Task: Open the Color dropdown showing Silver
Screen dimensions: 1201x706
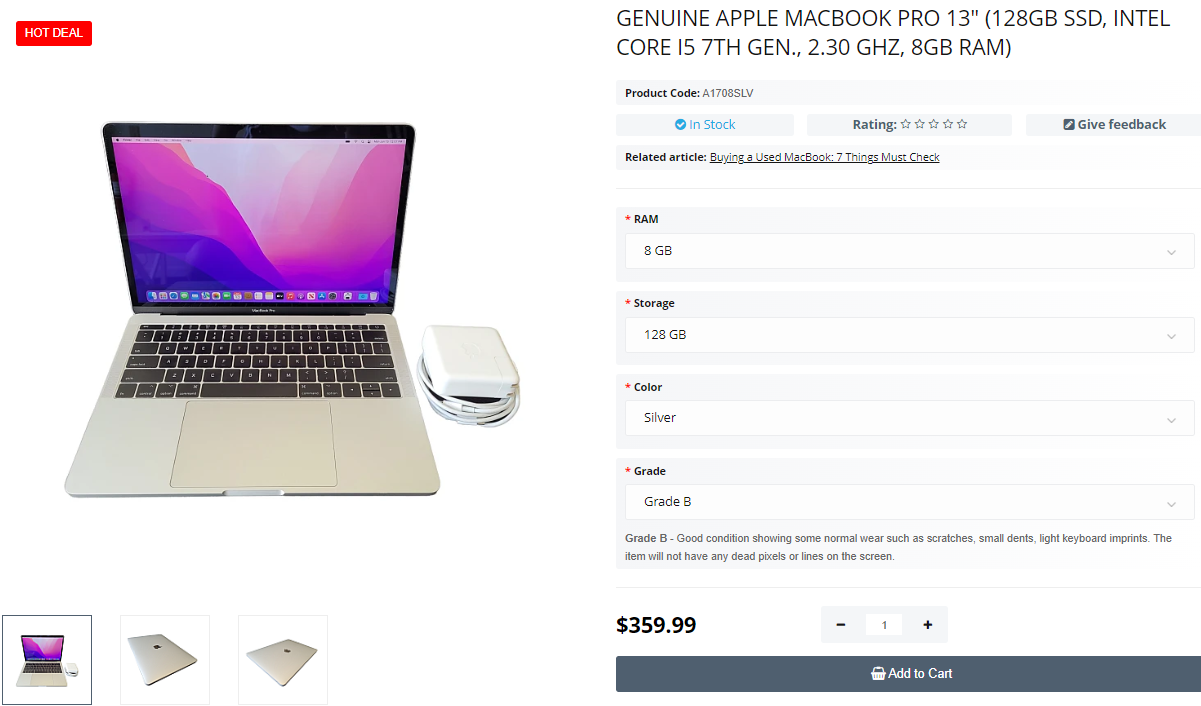Action: [x=910, y=418]
